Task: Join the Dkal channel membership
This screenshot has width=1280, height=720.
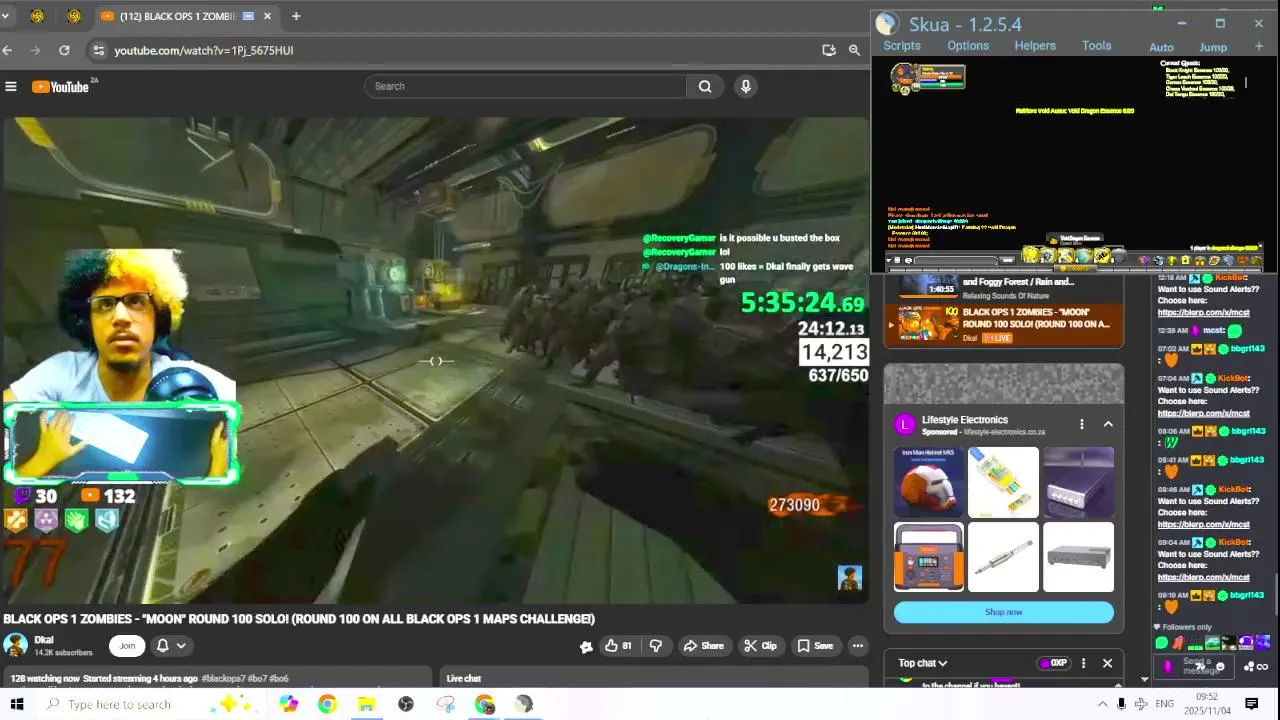Action: pyautogui.click(x=127, y=646)
